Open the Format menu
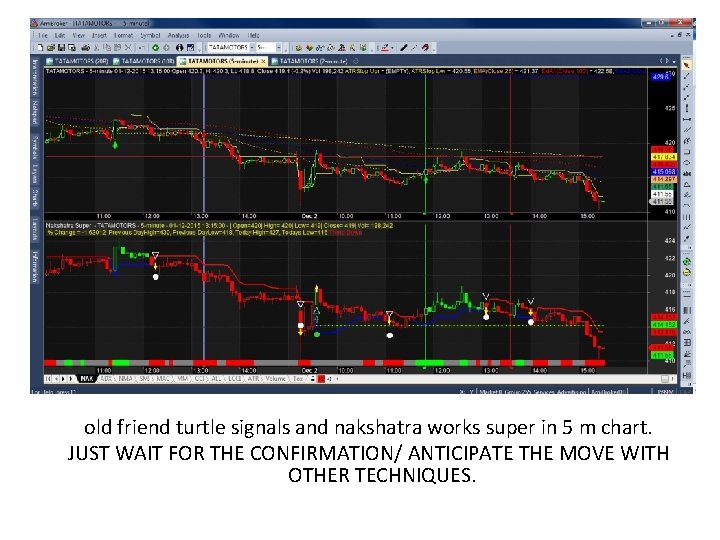Viewport: 720px width, 540px height. pyautogui.click(x=123, y=35)
